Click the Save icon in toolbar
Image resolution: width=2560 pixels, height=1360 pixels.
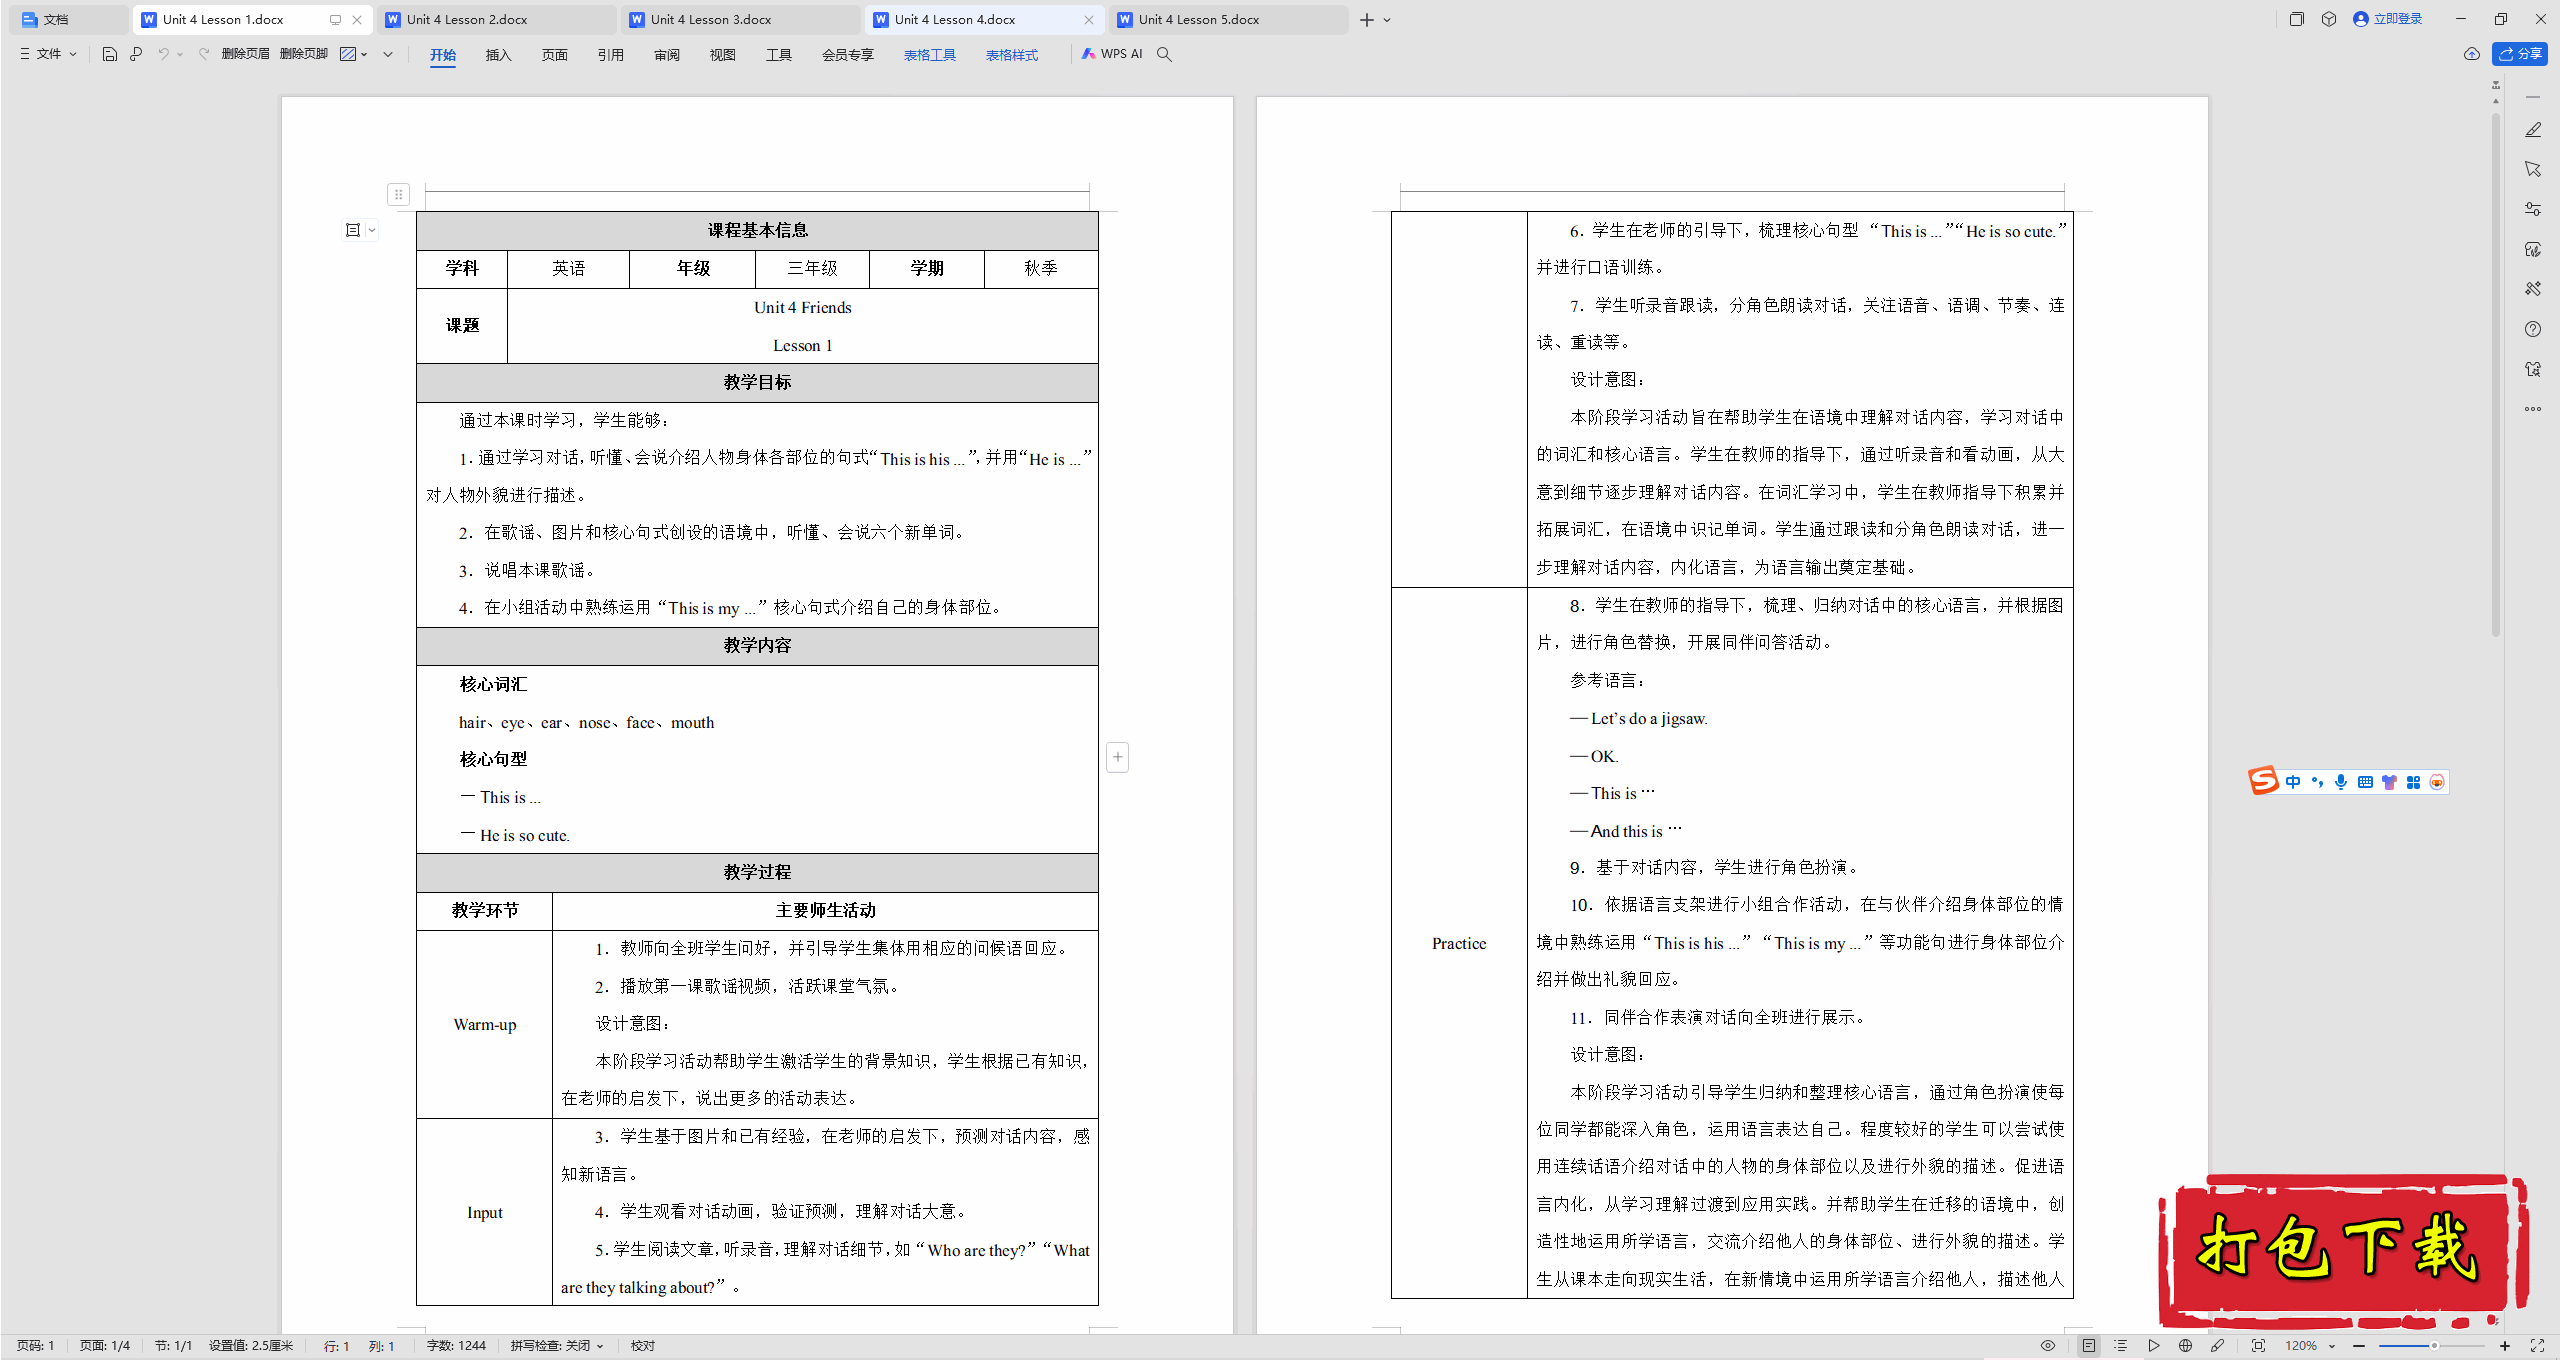click(x=110, y=54)
